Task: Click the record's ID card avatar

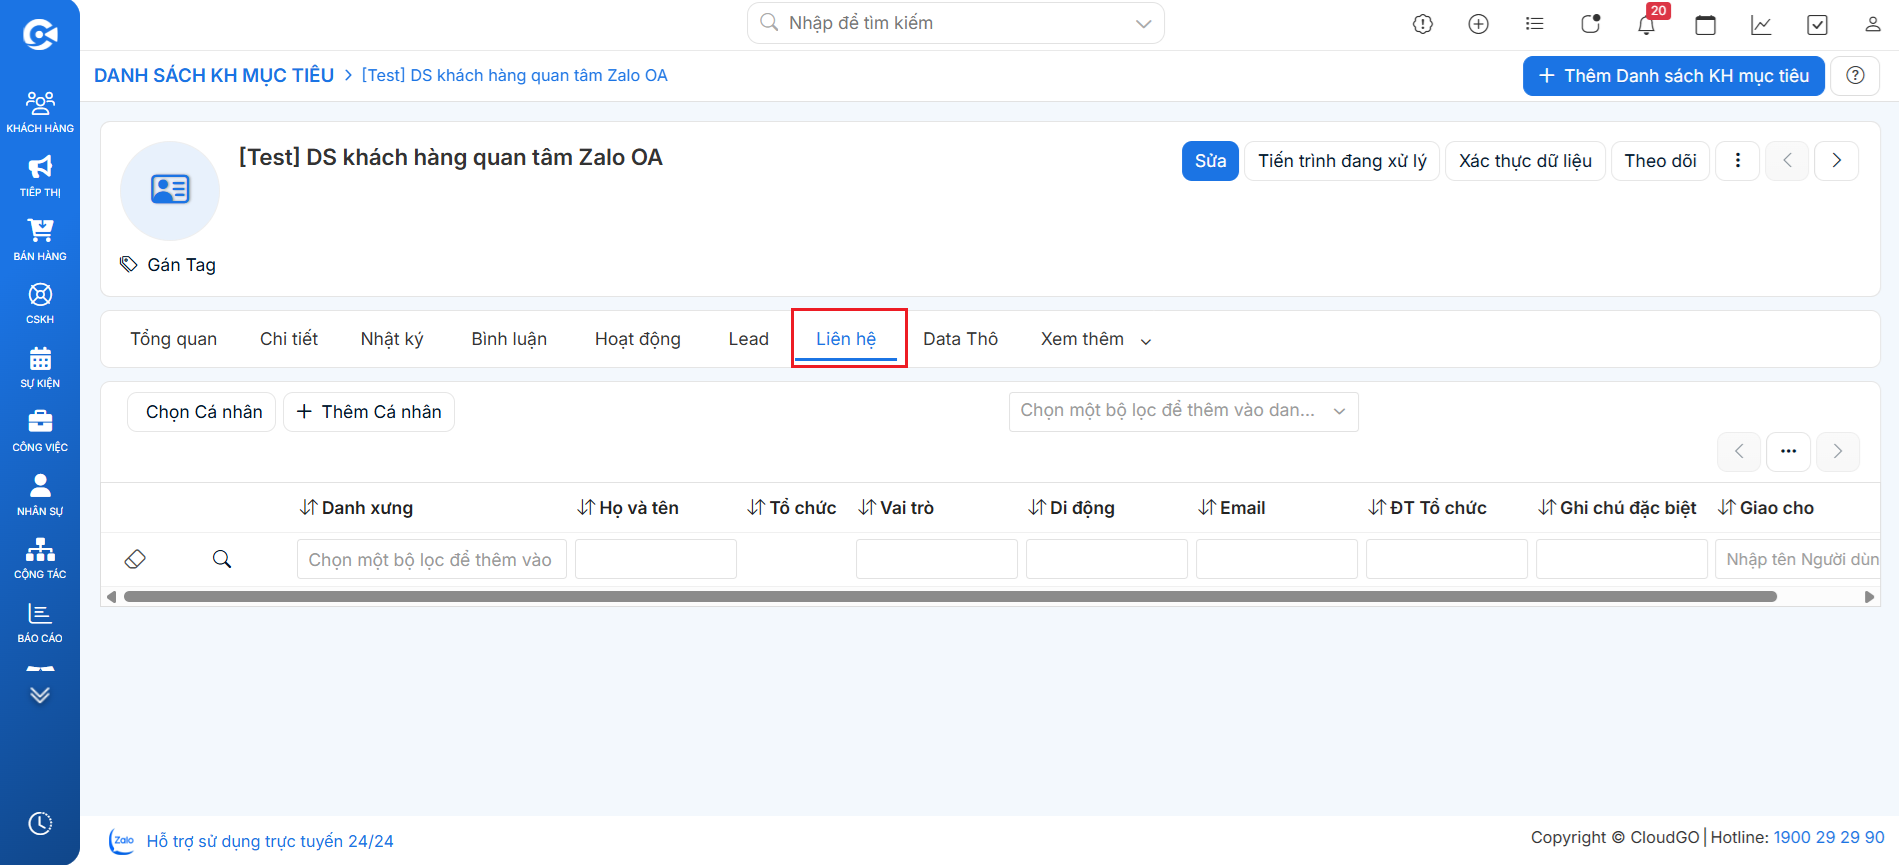Action: click(170, 190)
